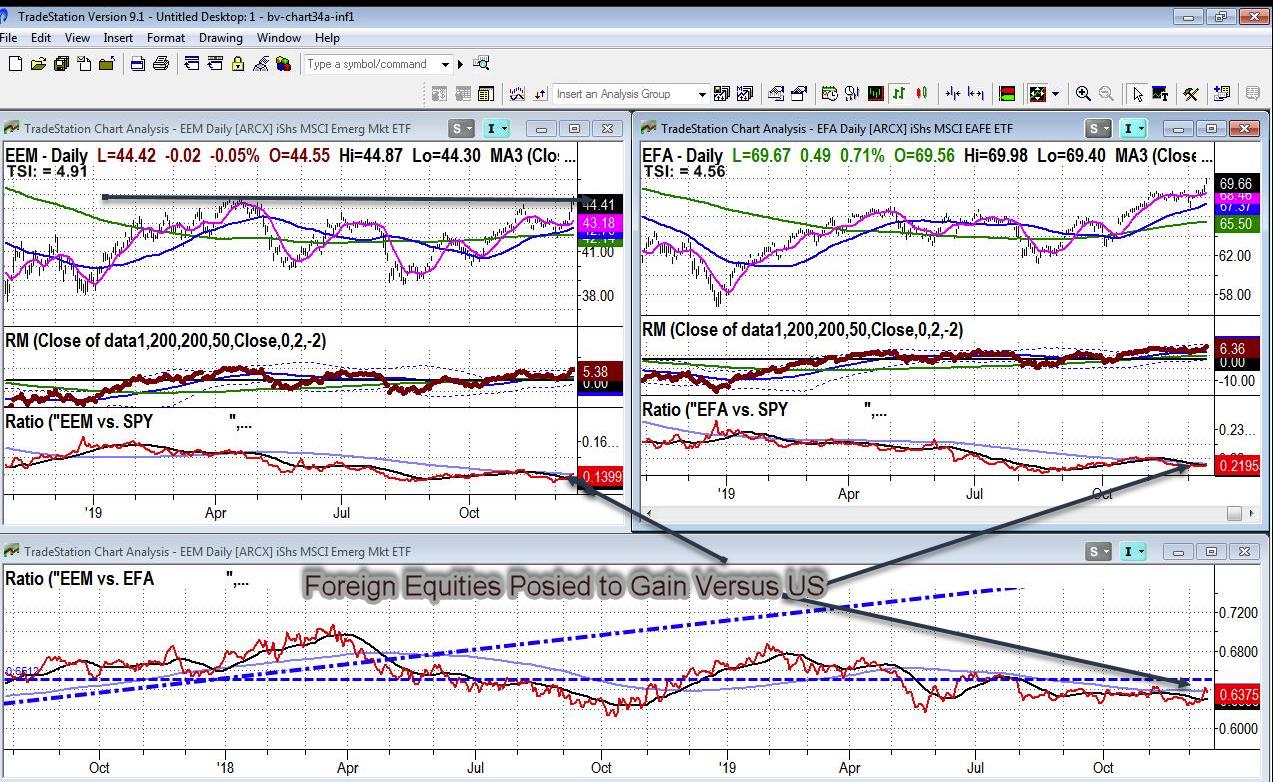Open the Format menu
Viewport: 1273px width, 782px height.
point(166,37)
